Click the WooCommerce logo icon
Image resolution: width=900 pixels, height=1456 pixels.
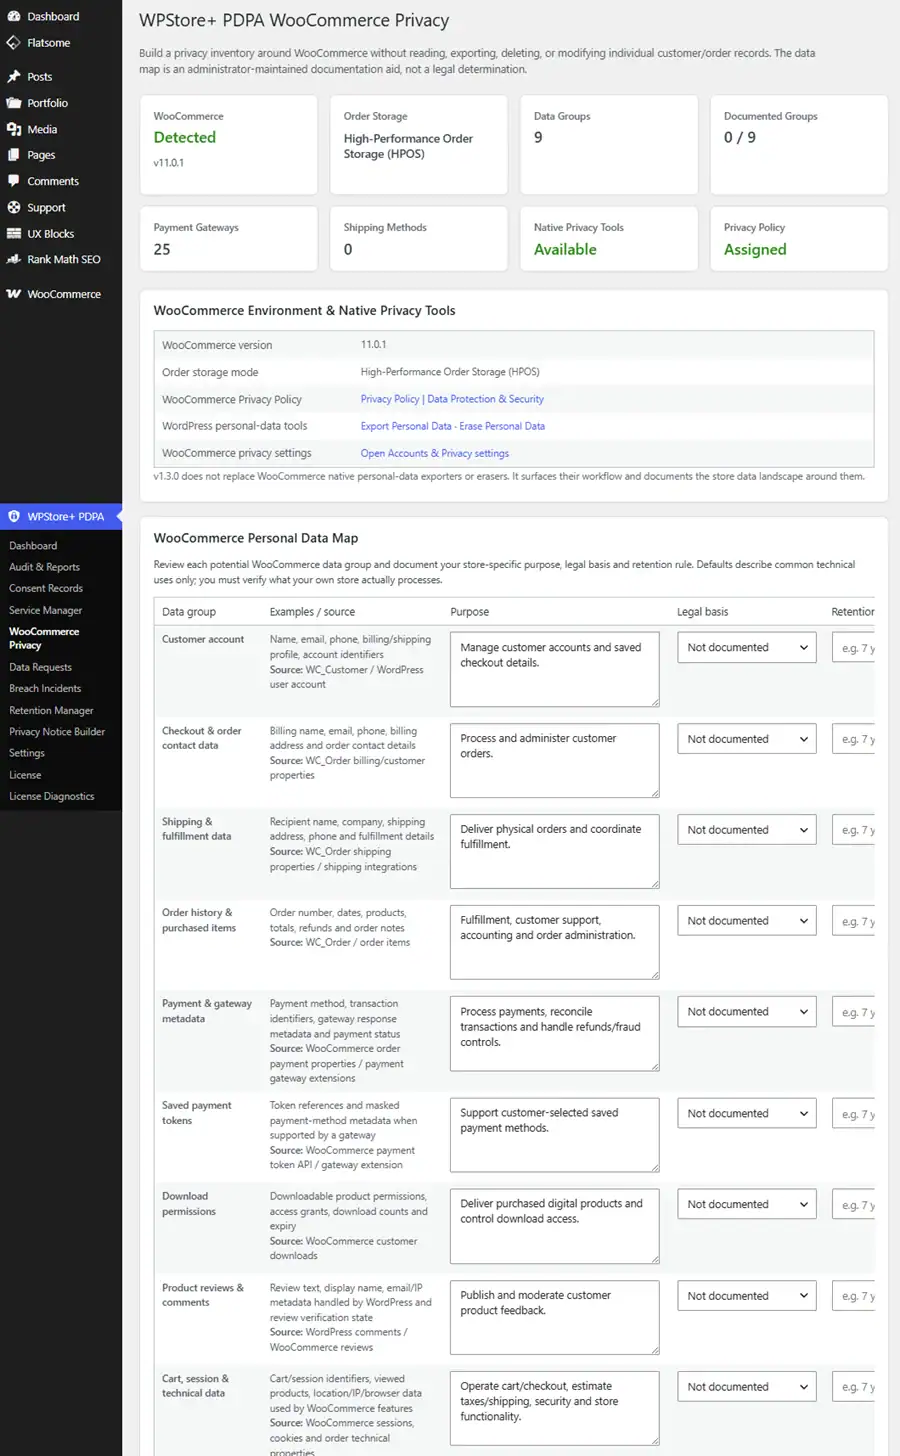[x=14, y=294]
